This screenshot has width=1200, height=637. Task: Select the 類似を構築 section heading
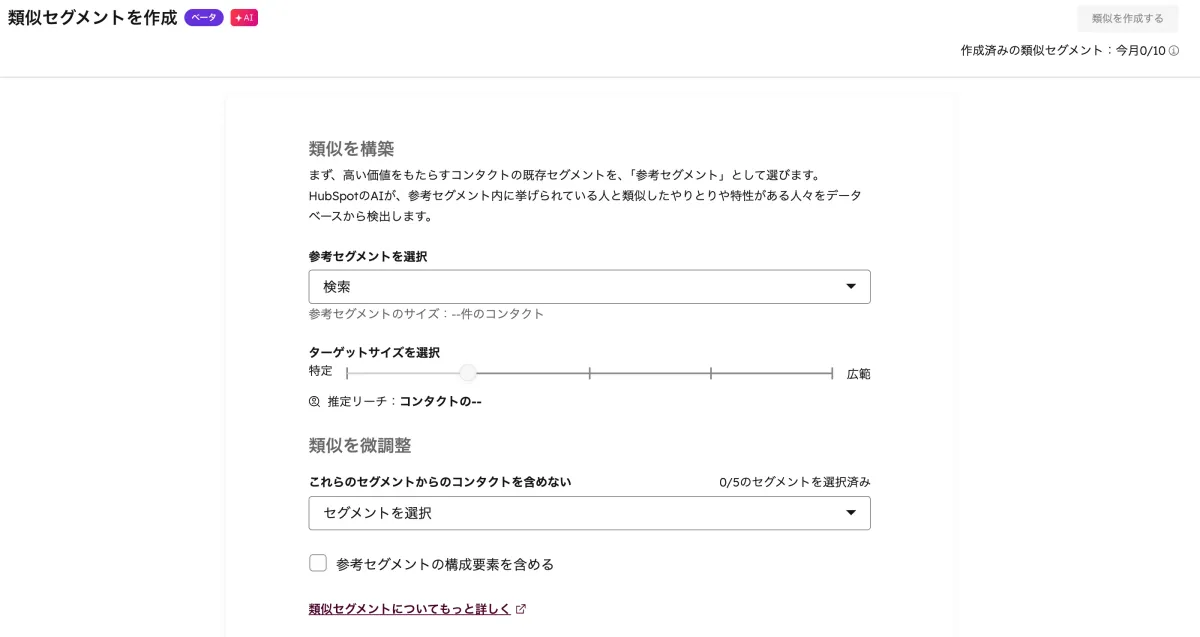[352, 148]
